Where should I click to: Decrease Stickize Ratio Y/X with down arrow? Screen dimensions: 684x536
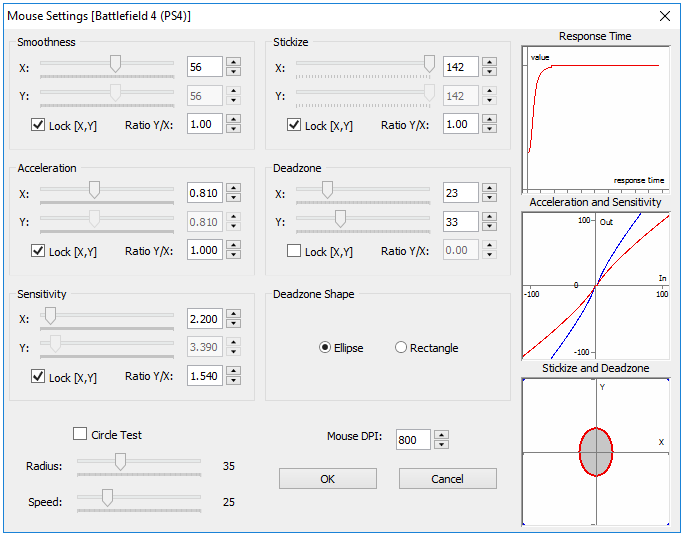coord(490,129)
